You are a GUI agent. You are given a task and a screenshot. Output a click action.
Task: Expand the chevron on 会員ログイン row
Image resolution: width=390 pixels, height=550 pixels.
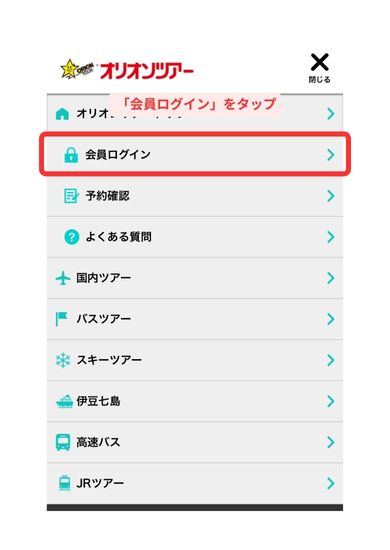[x=330, y=155]
